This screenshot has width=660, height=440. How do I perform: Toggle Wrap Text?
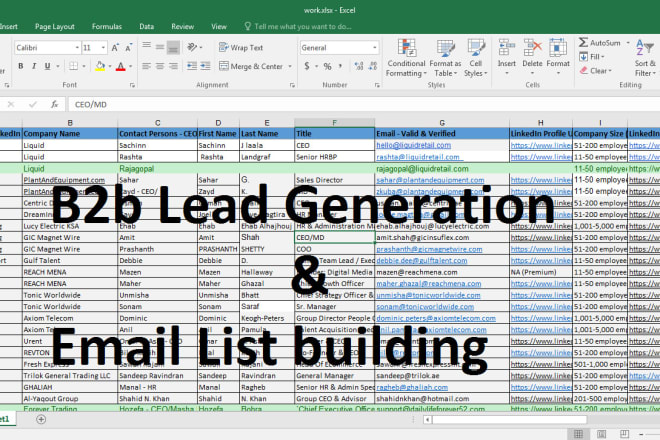(x=241, y=48)
